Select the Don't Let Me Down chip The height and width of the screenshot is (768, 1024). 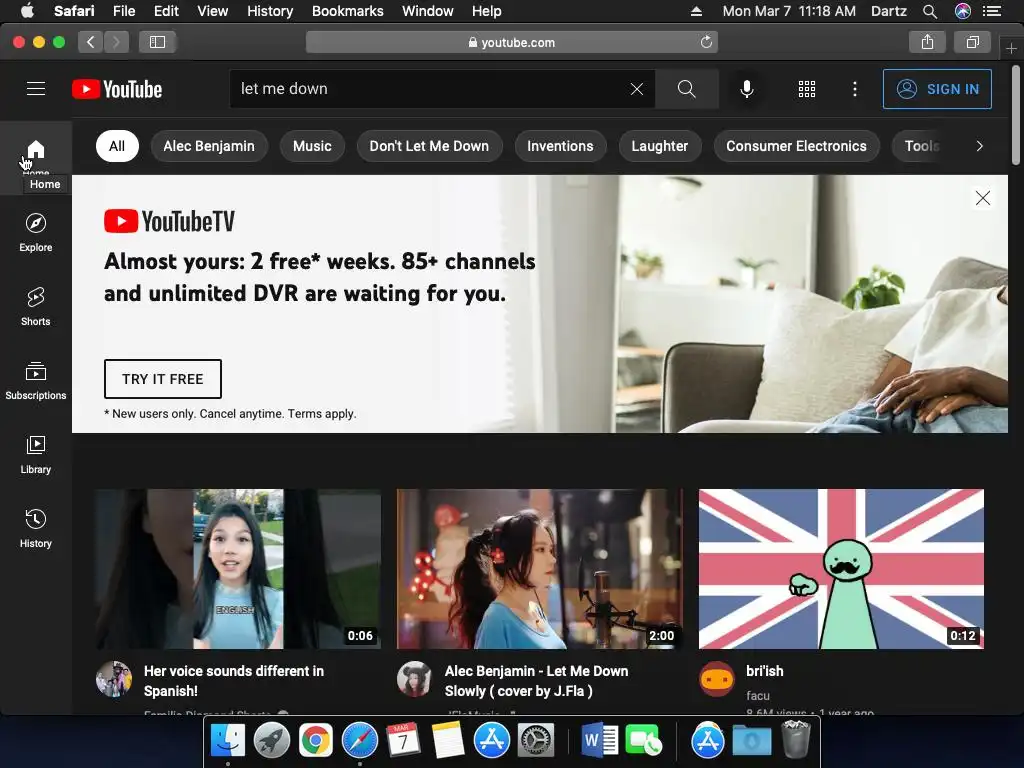point(429,146)
